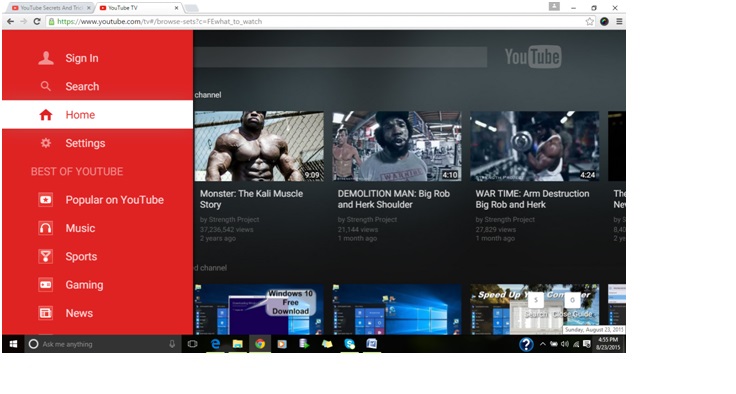Click the trophy icon beside Sports
The image size is (736, 394).
click(x=46, y=256)
